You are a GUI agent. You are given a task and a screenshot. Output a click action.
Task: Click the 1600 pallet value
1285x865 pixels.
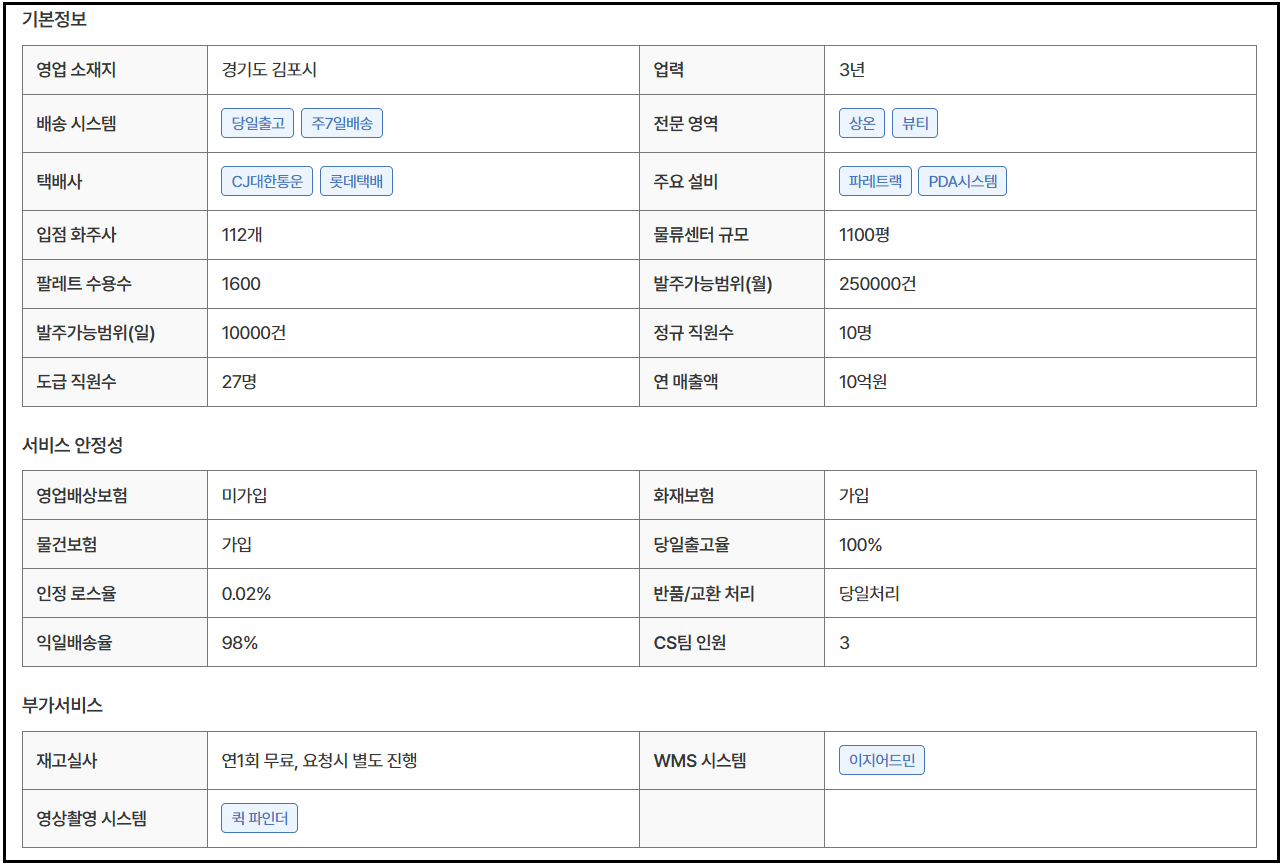click(x=241, y=284)
